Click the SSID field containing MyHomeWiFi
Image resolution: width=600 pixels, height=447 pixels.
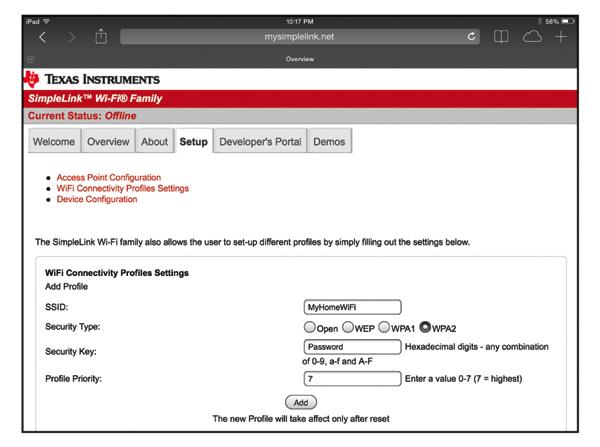coord(352,307)
